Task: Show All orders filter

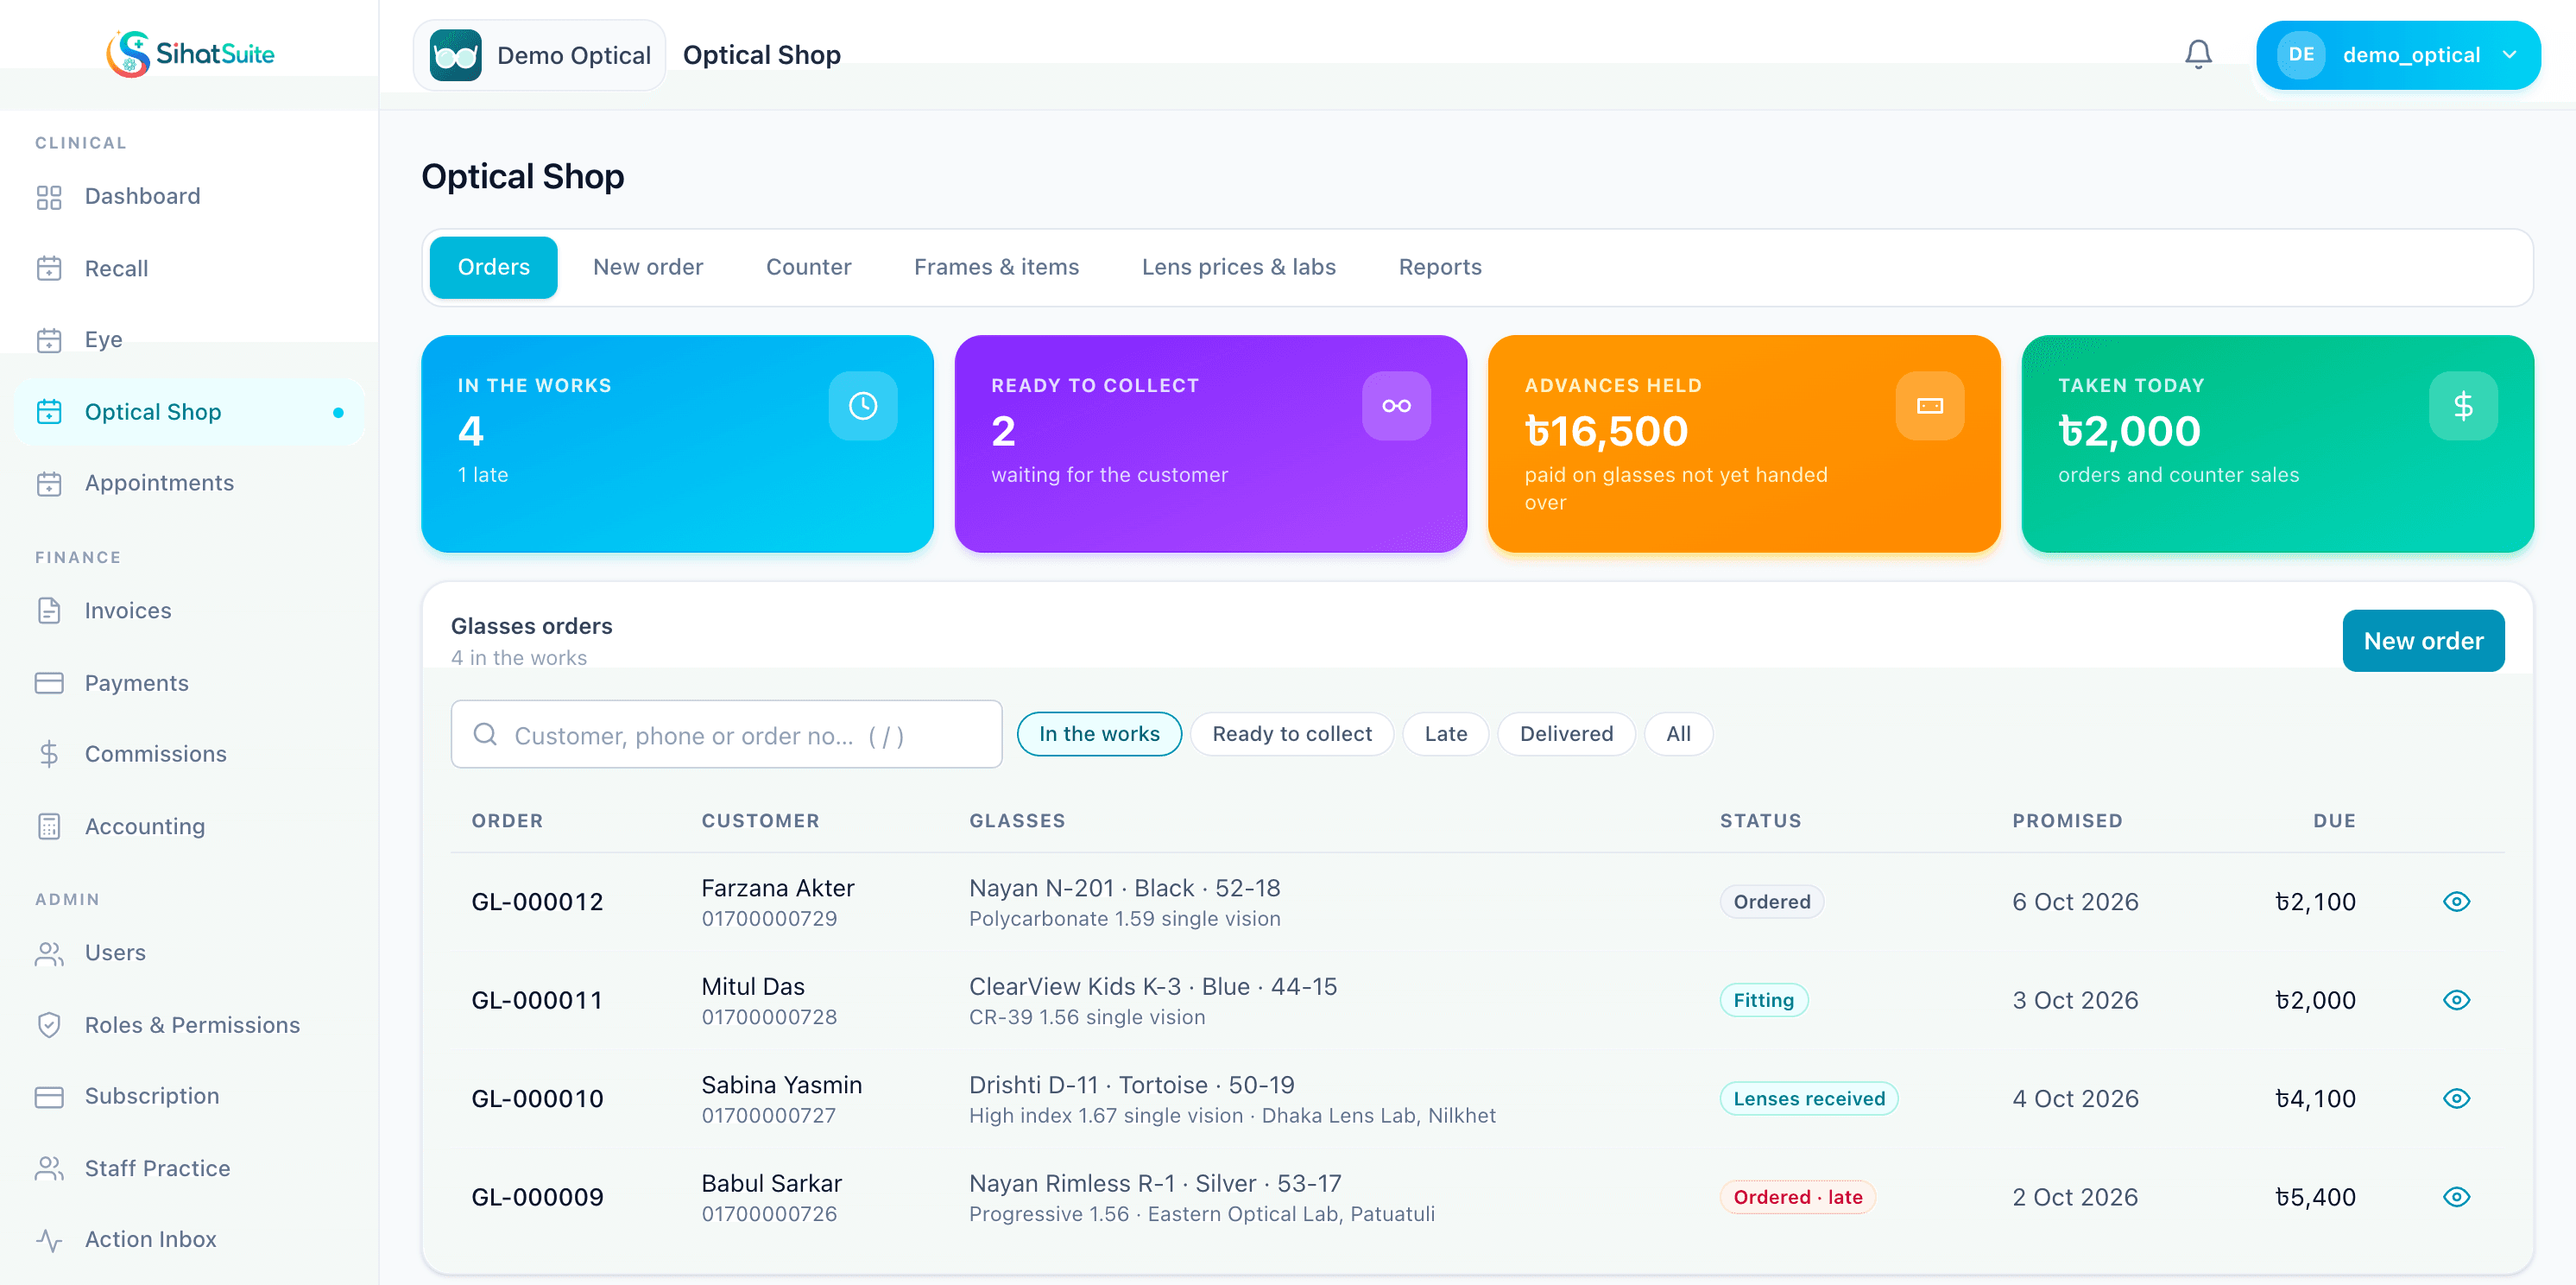Action: (1678, 734)
